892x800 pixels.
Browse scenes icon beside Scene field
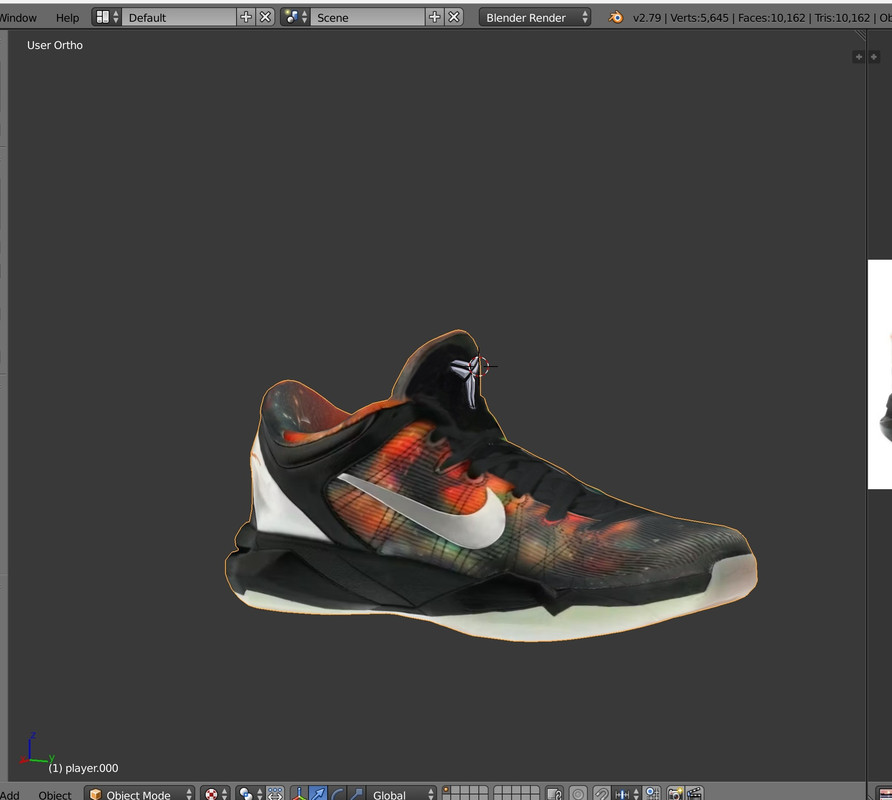tap(295, 17)
